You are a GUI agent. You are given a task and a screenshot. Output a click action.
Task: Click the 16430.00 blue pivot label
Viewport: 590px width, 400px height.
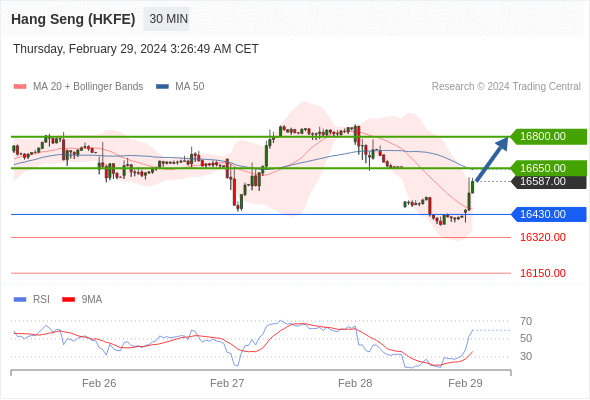(549, 214)
